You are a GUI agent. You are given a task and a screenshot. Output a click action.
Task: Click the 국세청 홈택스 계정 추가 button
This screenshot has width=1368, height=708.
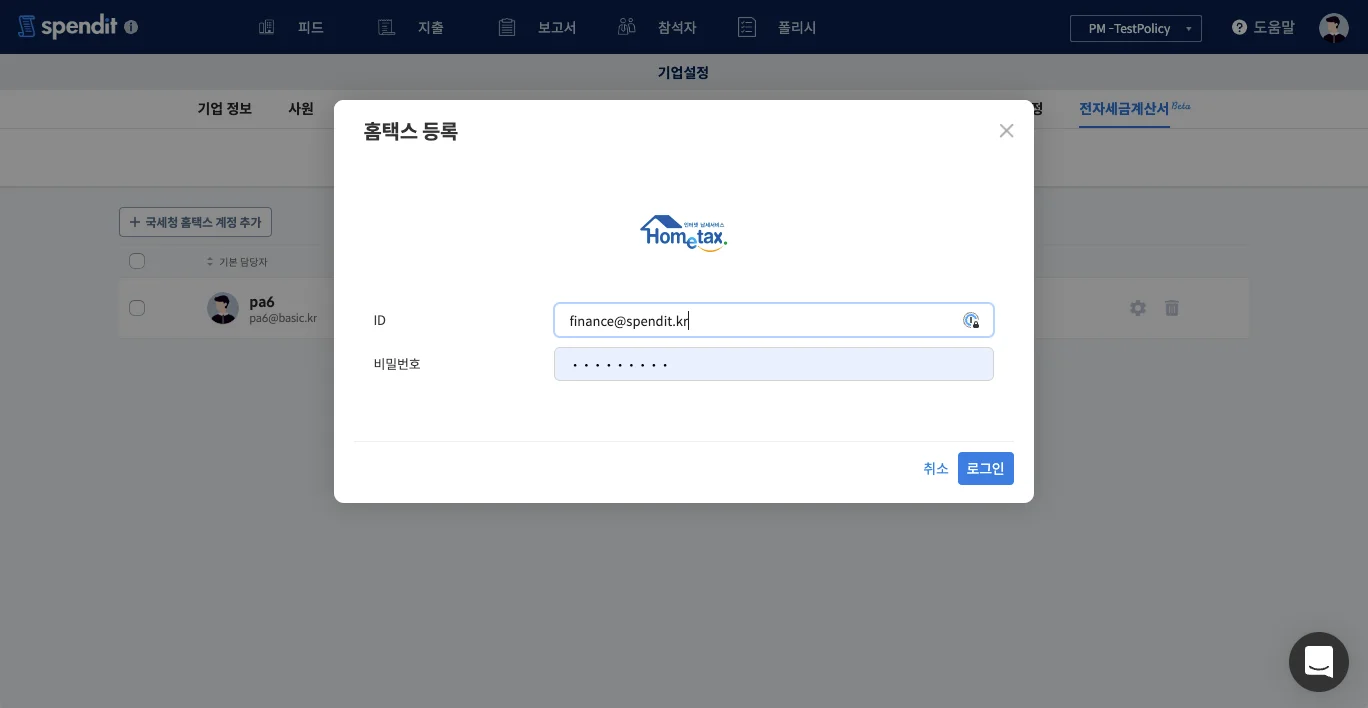point(195,221)
